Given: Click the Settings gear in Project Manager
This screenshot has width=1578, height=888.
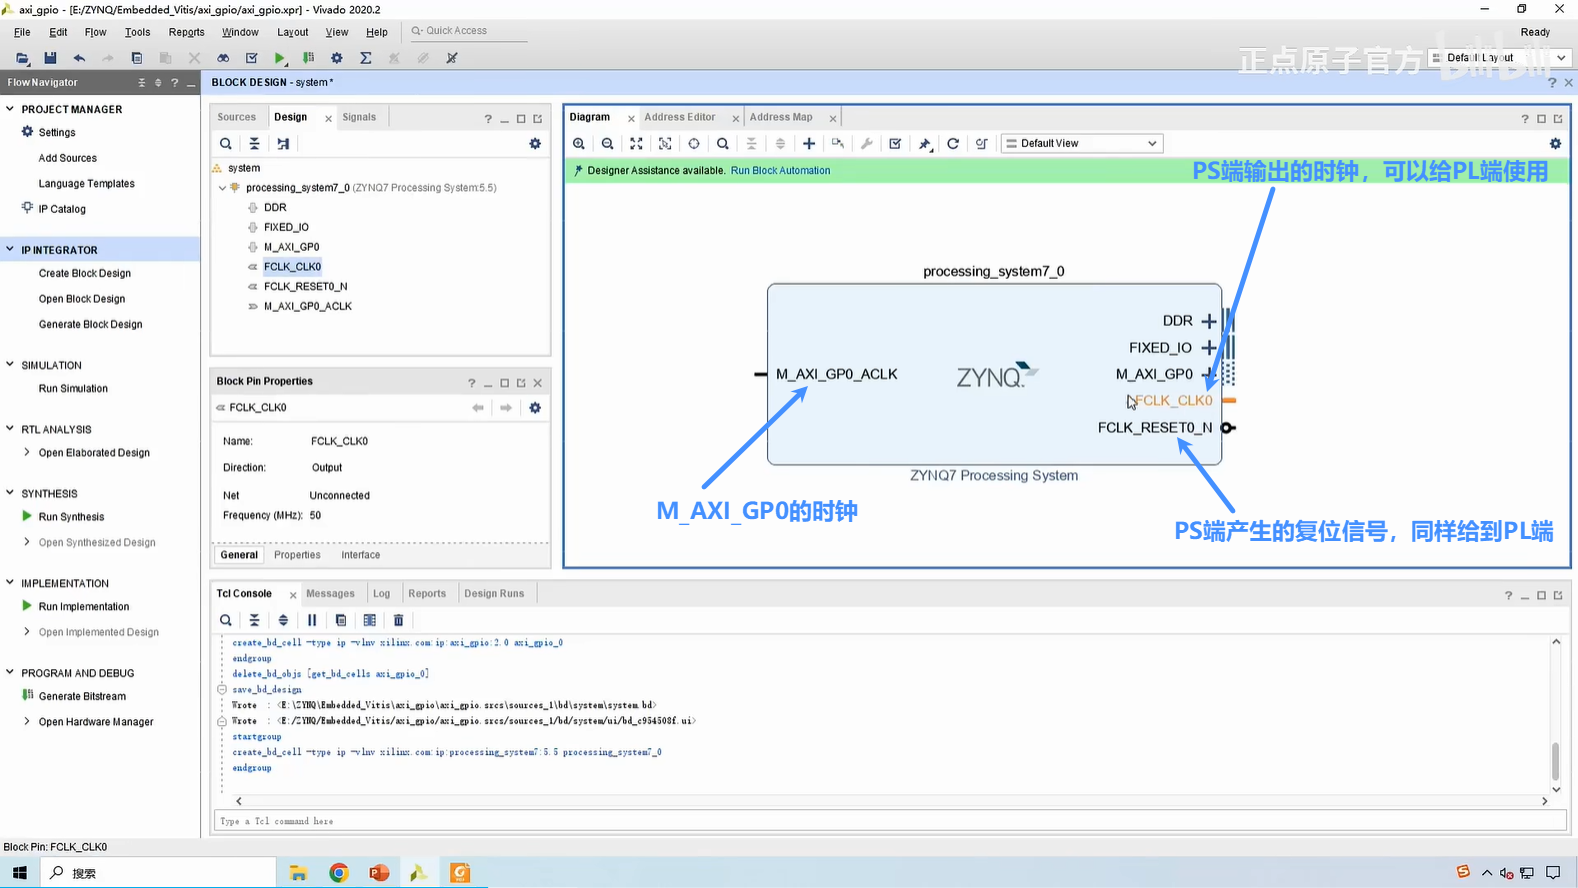Looking at the screenshot, I should pos(27,132).
